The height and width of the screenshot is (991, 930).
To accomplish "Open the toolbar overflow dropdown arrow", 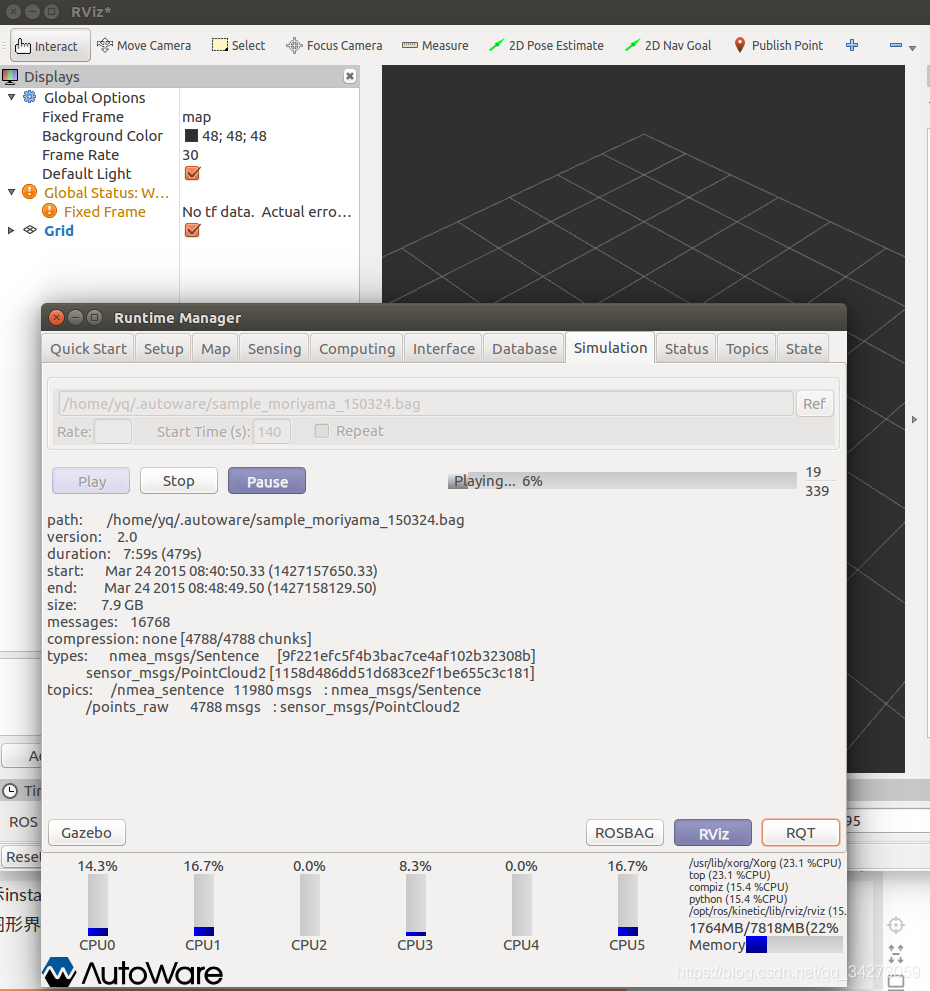I will tap(912, 48).
